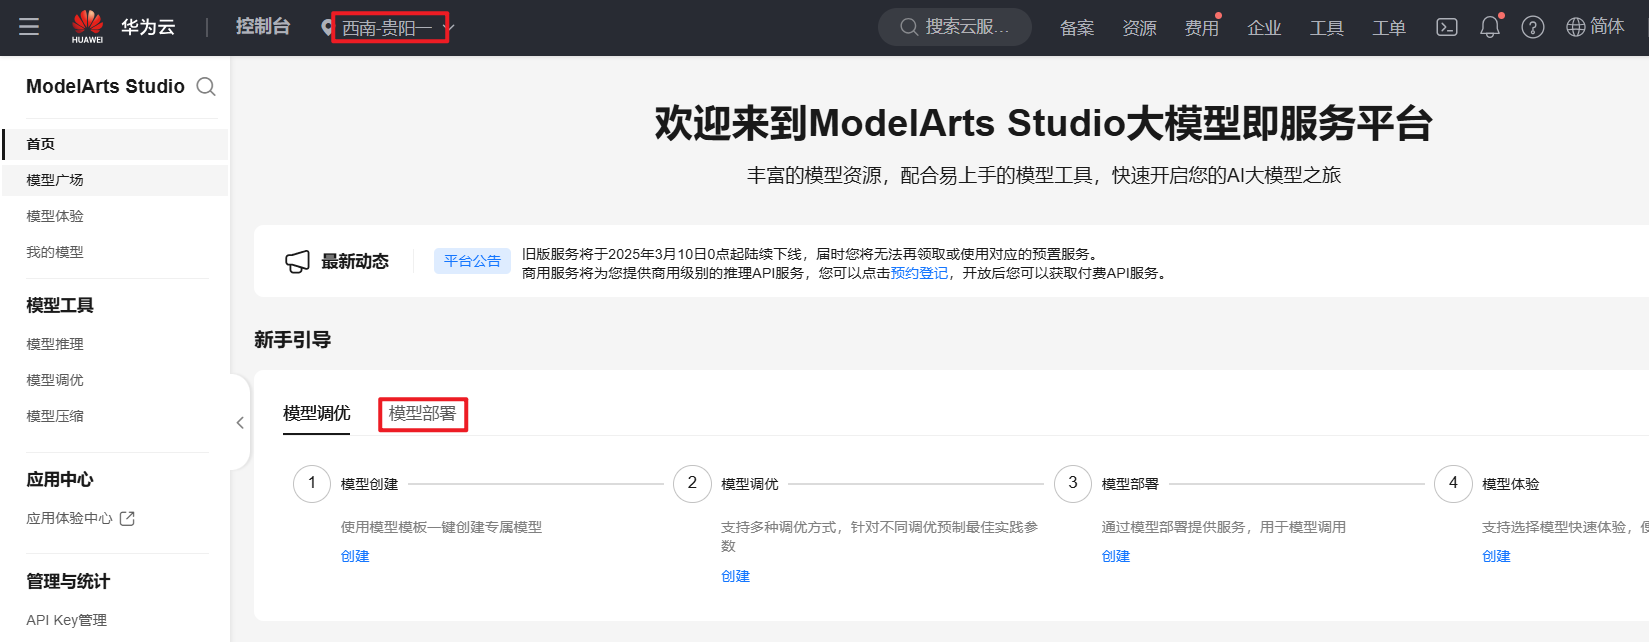Click step 2 circle 模型调优
1649x642 pixels.
pyautogui.click(x=692, y=483)
